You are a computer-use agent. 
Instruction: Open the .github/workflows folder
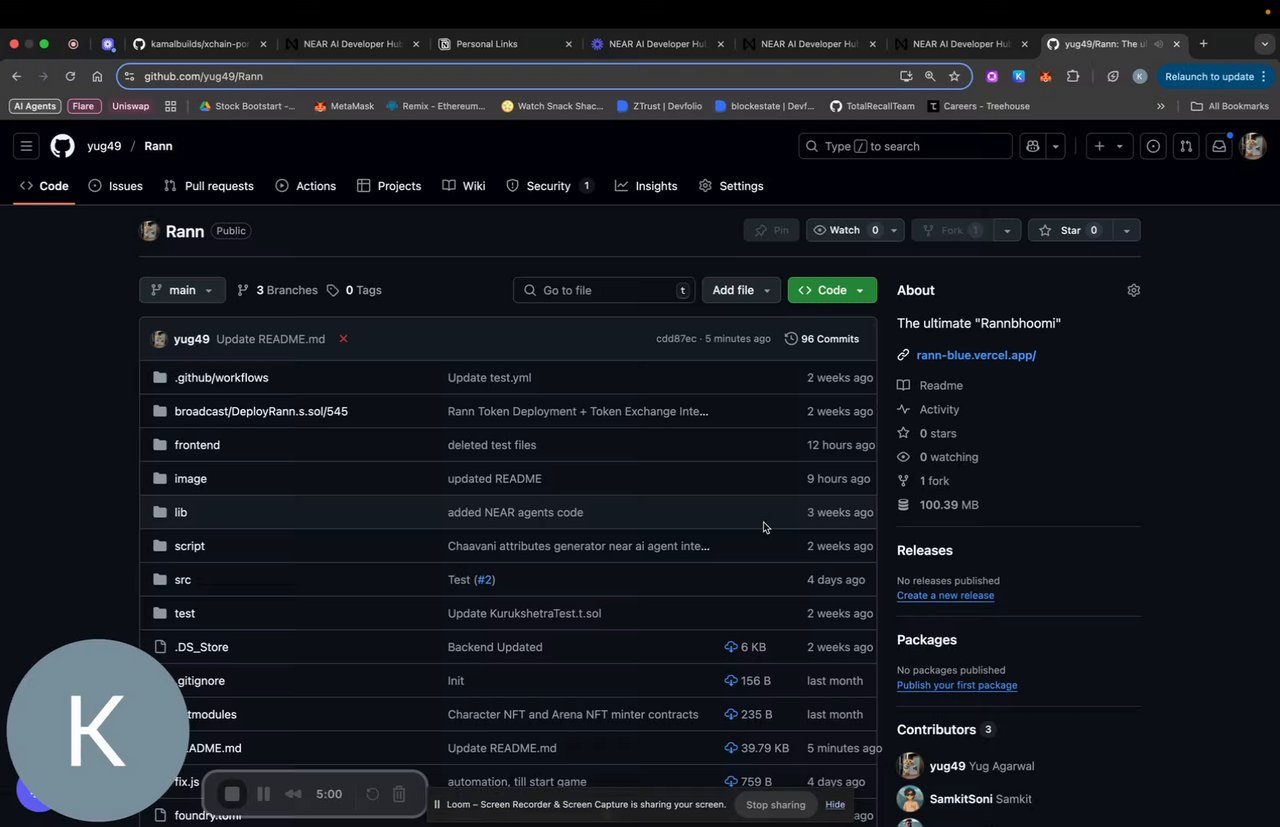(221, 378)
